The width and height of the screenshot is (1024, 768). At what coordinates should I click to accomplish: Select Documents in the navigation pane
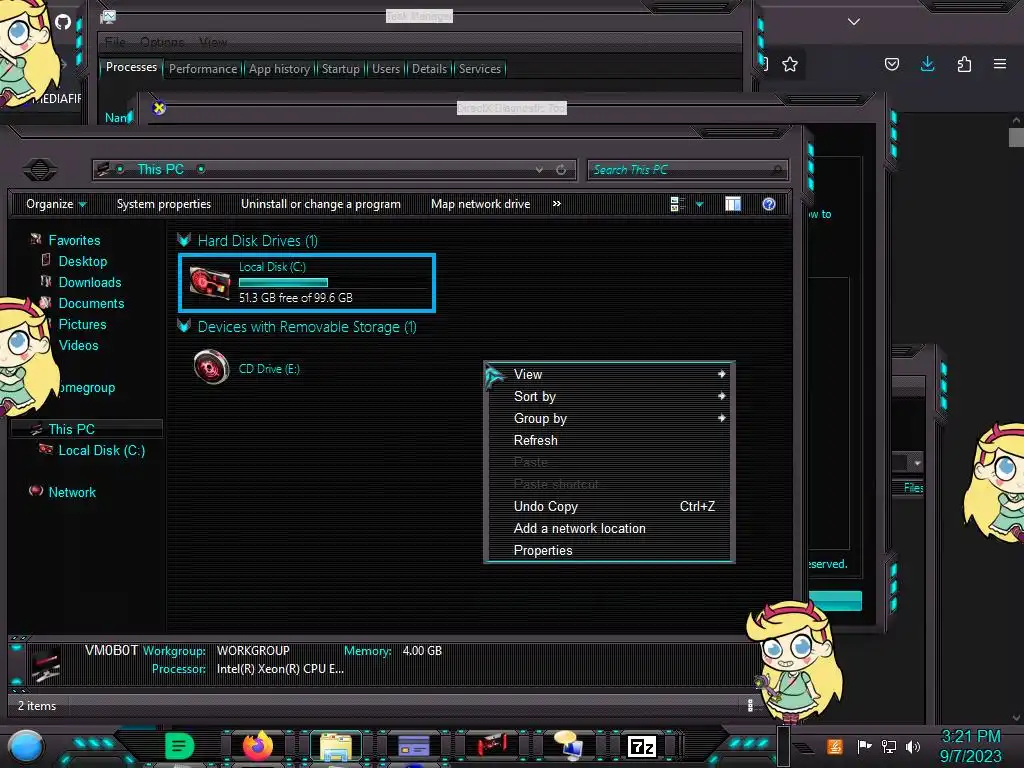click(x=91, y=303)
